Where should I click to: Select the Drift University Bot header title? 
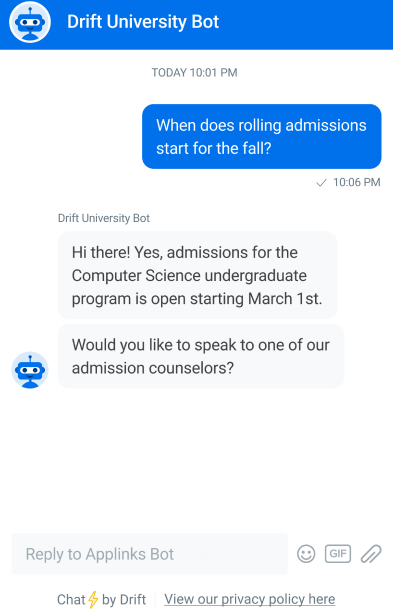tap(143, 22)
